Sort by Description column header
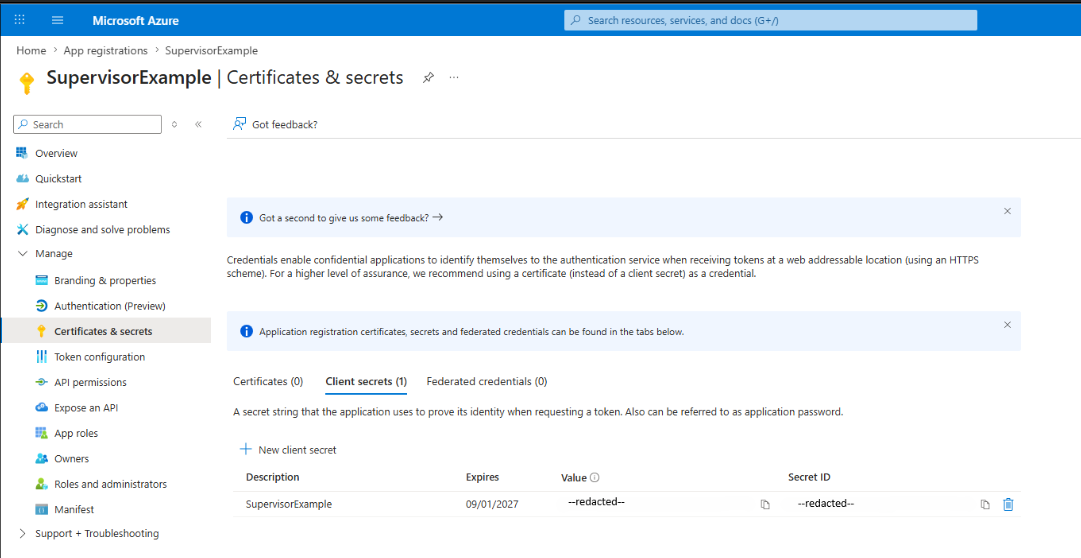 tap(273, 477)
